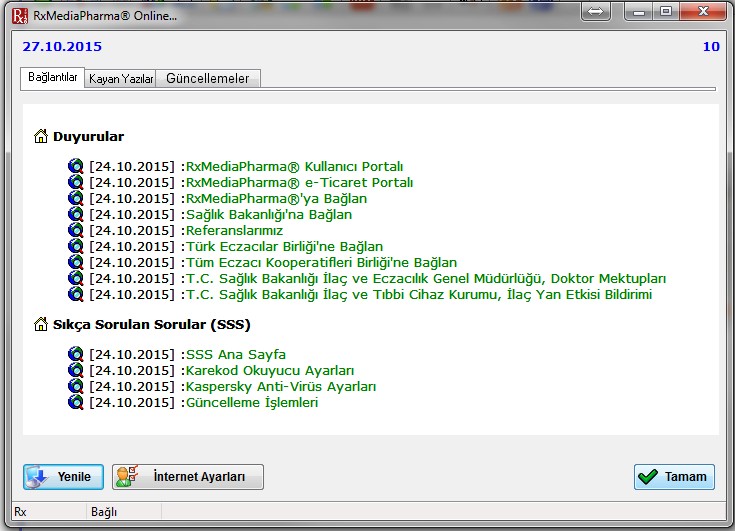Click the house icon beside Sıkça Sorulan Sorular
Image resolution: width=735 pixels, height=531 pixels.
click(41, 325)
